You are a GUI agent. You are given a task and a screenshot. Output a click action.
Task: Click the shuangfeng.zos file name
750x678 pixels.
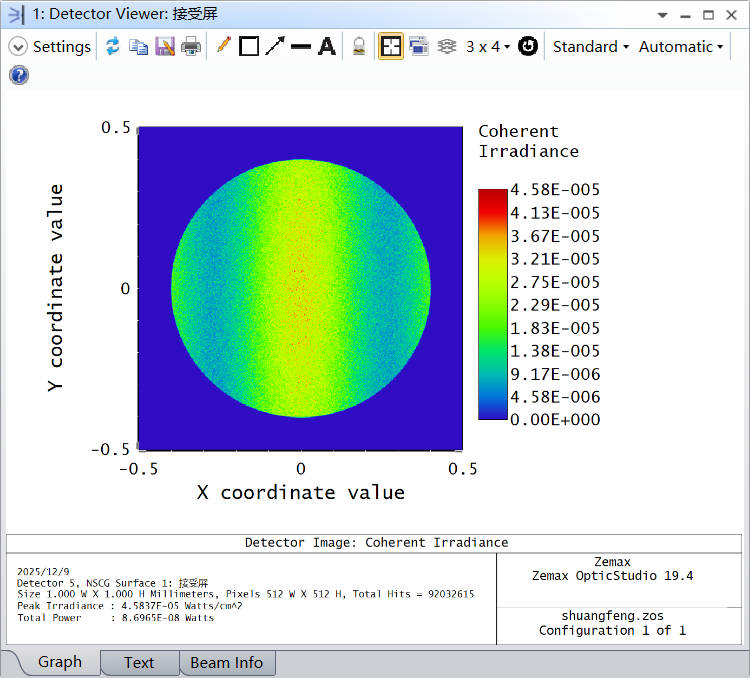coord(612,615)
